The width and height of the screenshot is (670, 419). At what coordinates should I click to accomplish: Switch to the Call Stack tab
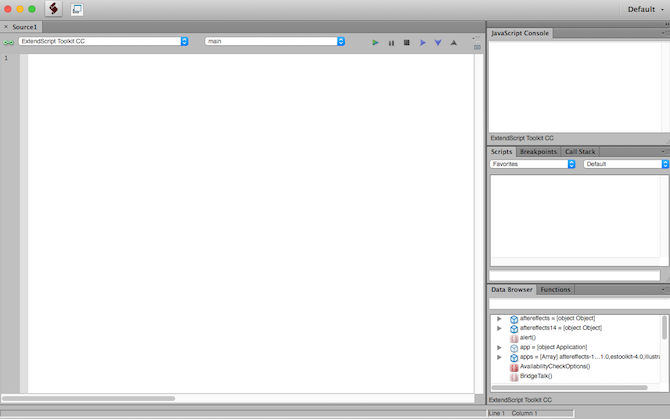[x=580, y=152]
